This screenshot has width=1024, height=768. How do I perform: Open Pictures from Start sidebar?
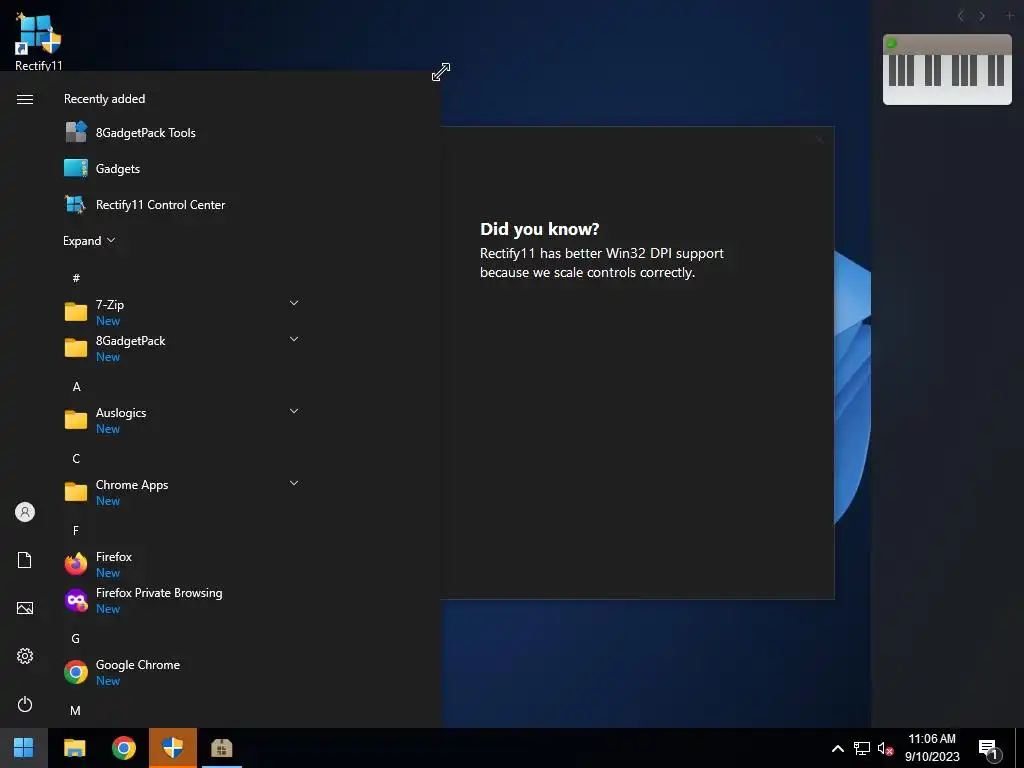tap(25, 608)
